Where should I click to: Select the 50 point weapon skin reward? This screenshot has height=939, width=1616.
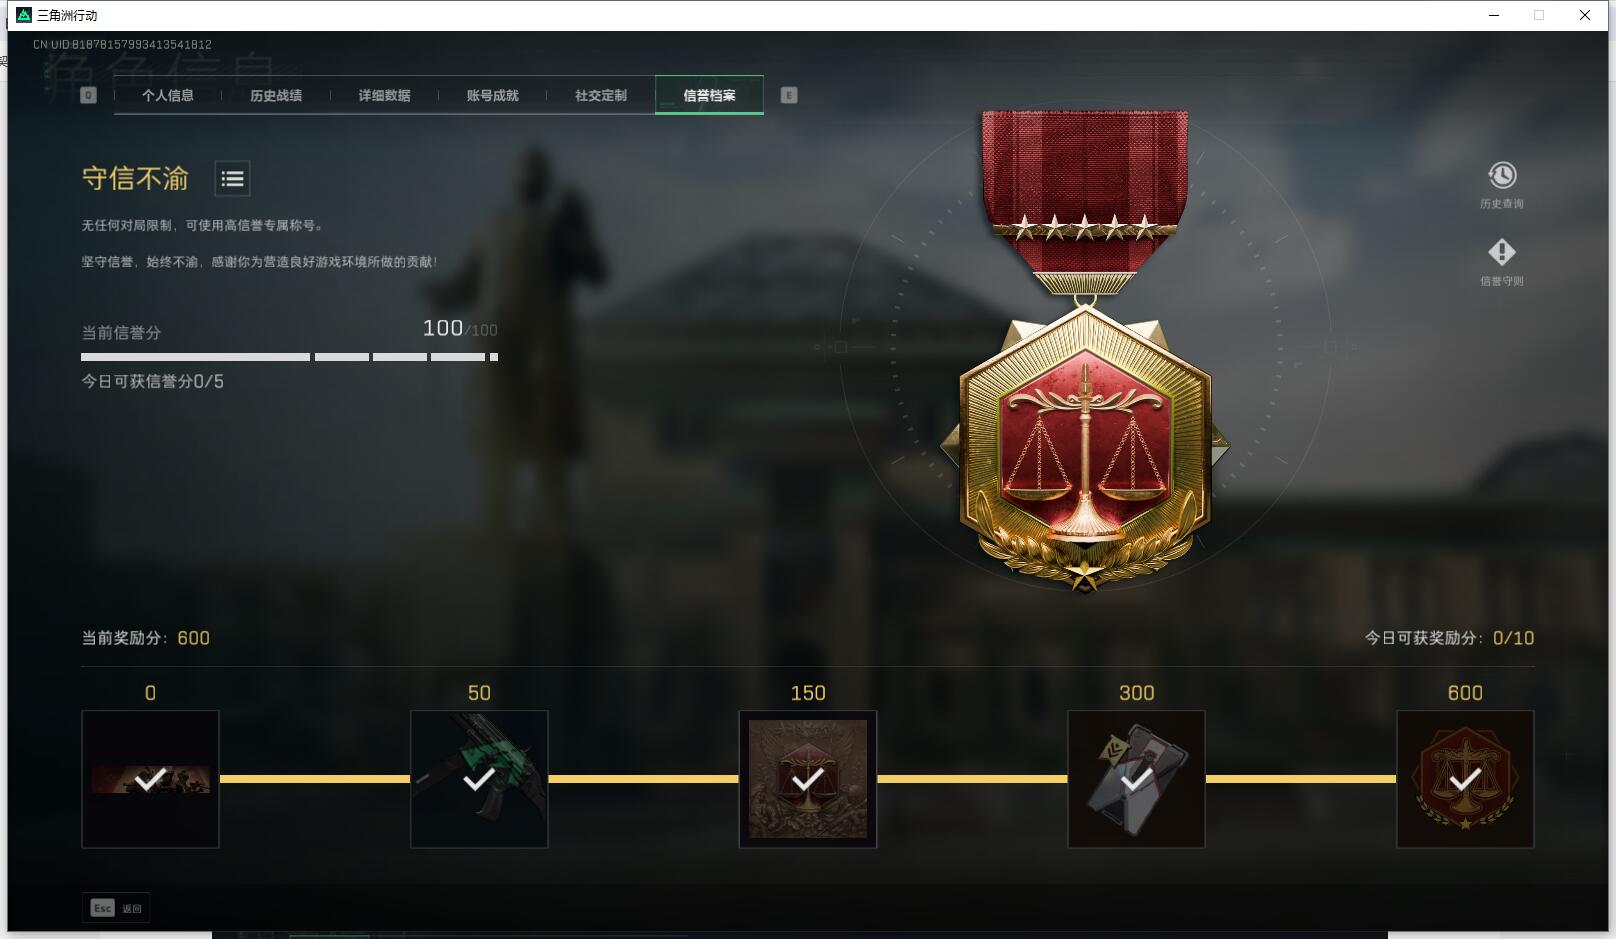click(x=479, y=779)
